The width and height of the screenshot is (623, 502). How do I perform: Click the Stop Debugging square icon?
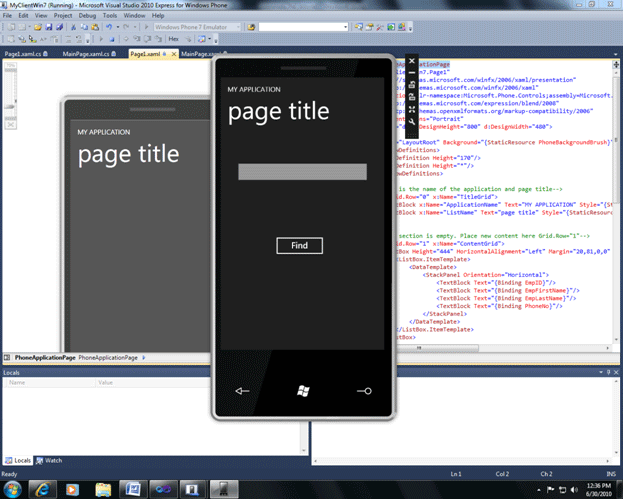[112, 39]
